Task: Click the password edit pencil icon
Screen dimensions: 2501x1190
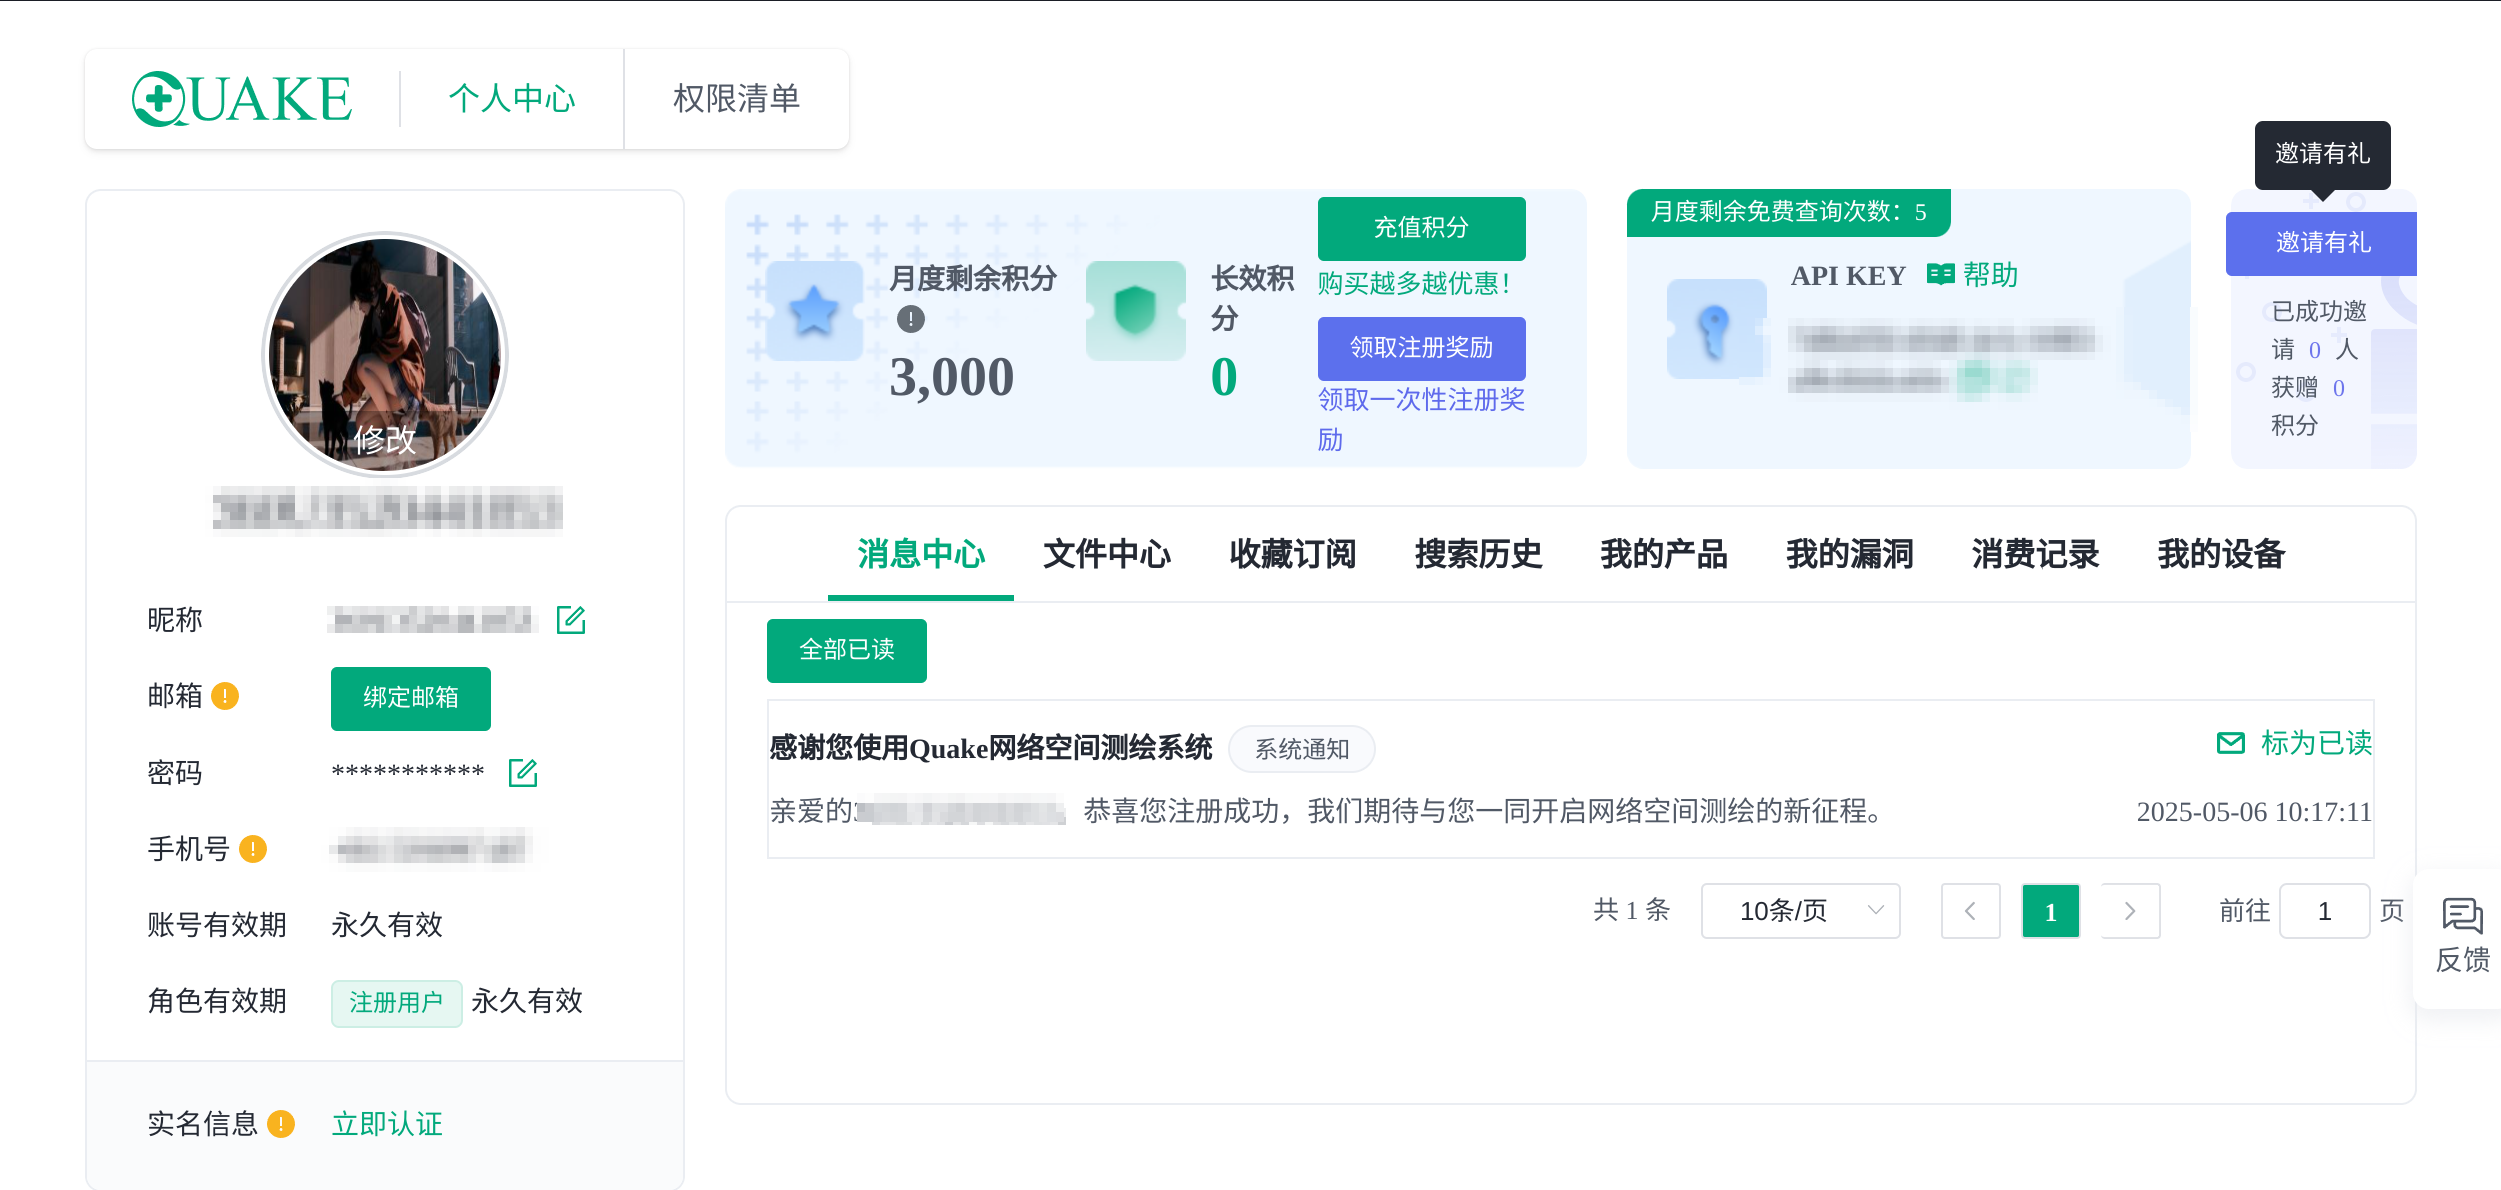Action: [x=523, y=772]
